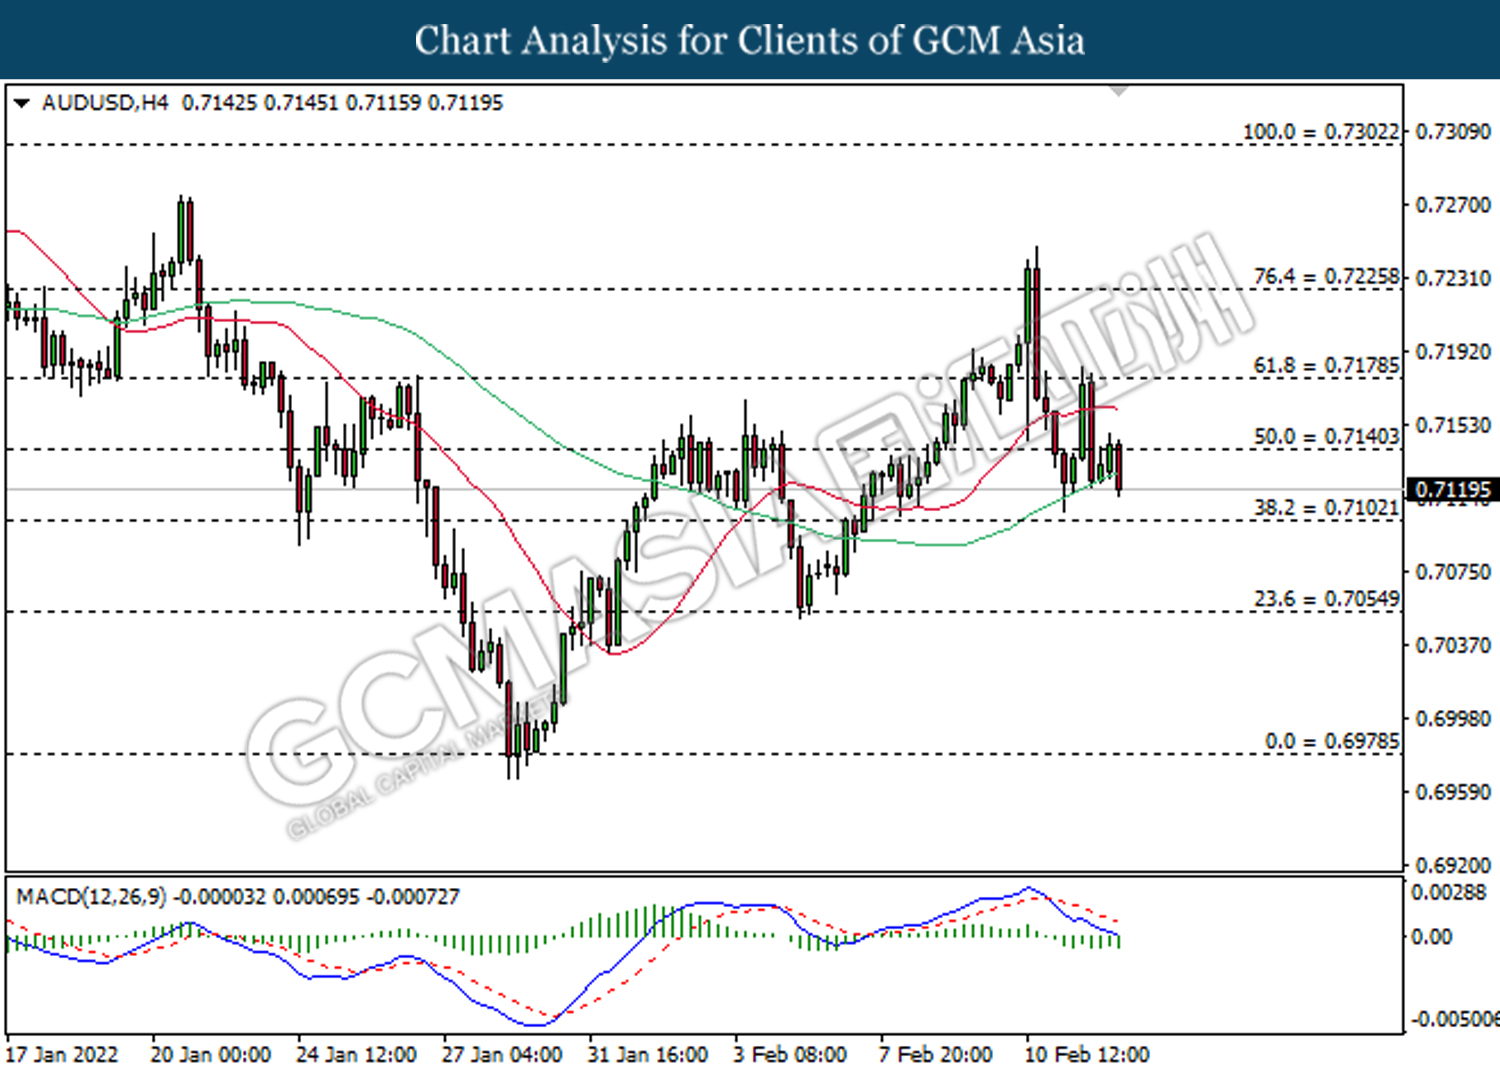Click the 38.2 = 0.71021 Fibonacci label
Screen dimensions: 1500x1071
pos(1326,508)
